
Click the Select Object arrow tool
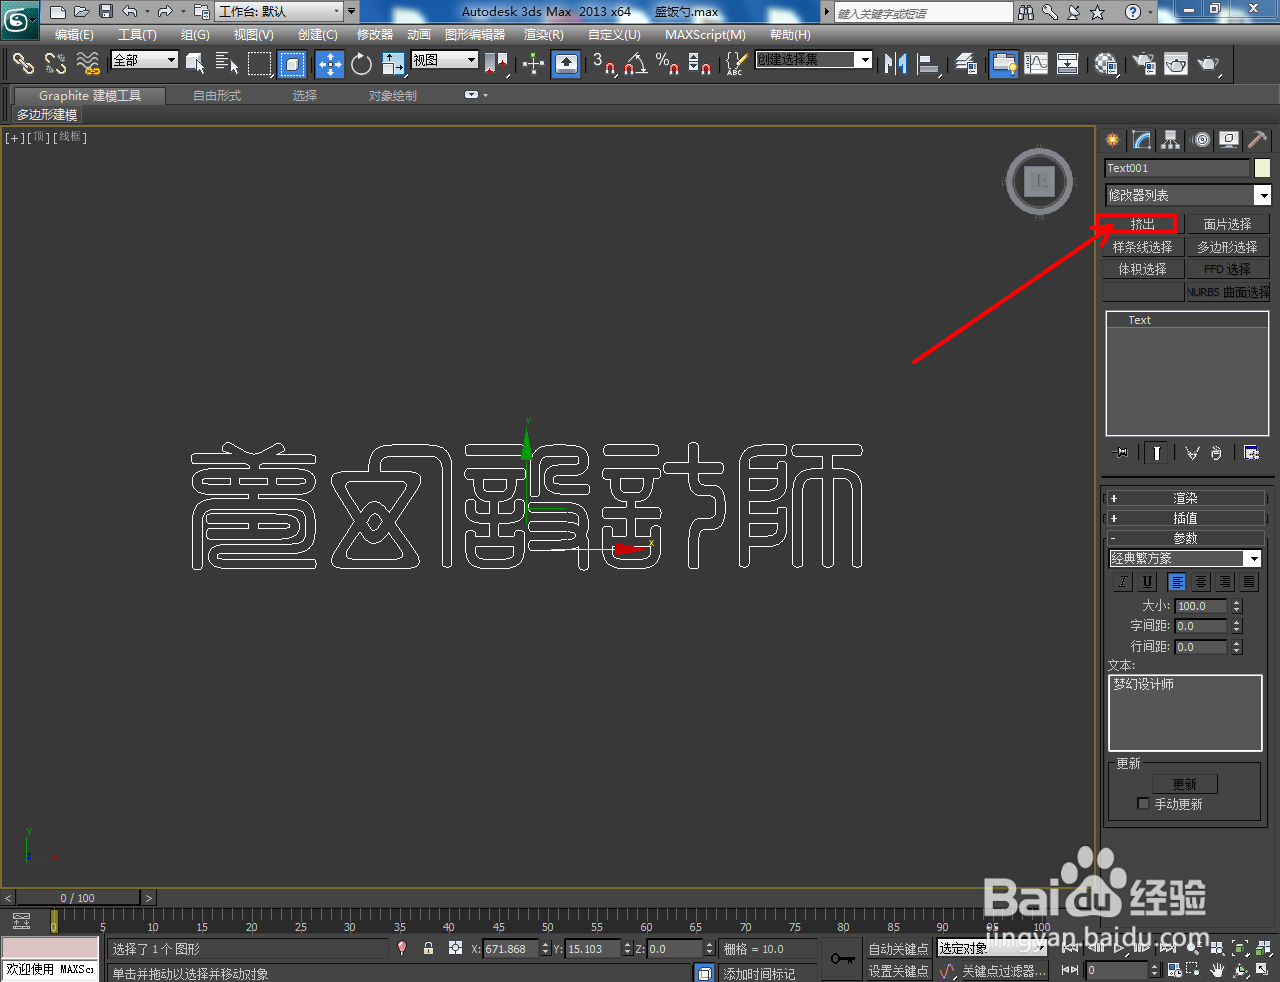196,64
